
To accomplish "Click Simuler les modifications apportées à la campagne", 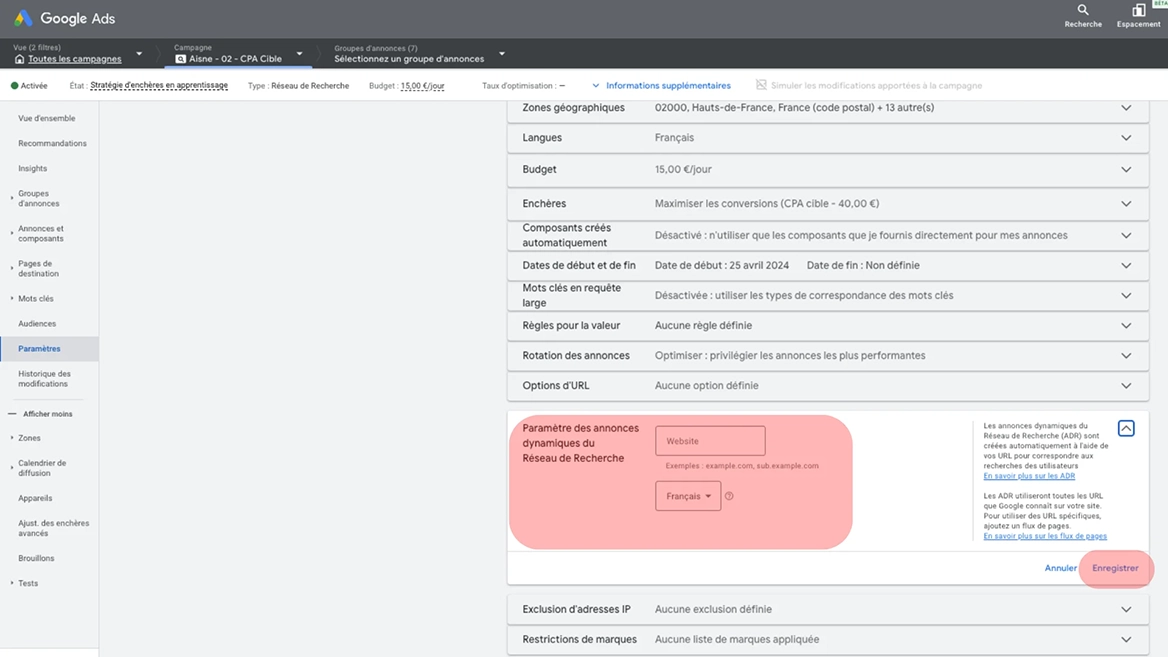I will coord(876,86).
